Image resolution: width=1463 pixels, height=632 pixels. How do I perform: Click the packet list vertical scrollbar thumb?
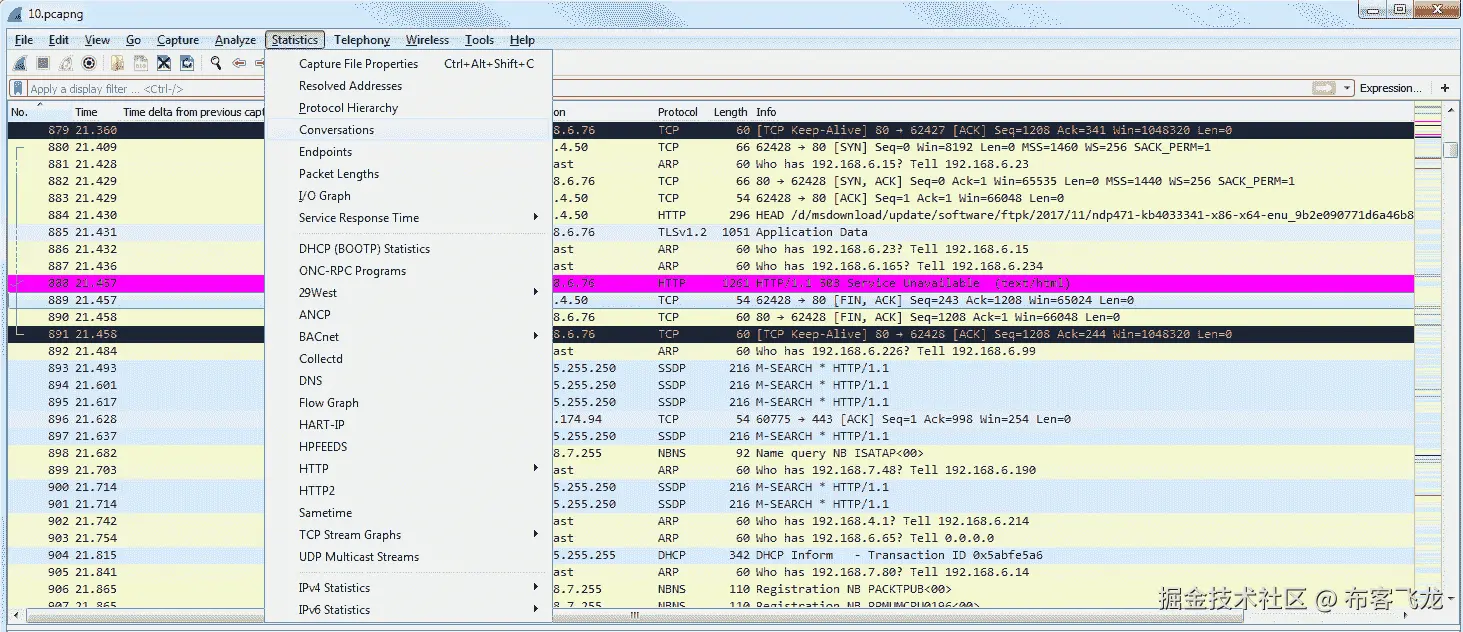[1451, 149]
